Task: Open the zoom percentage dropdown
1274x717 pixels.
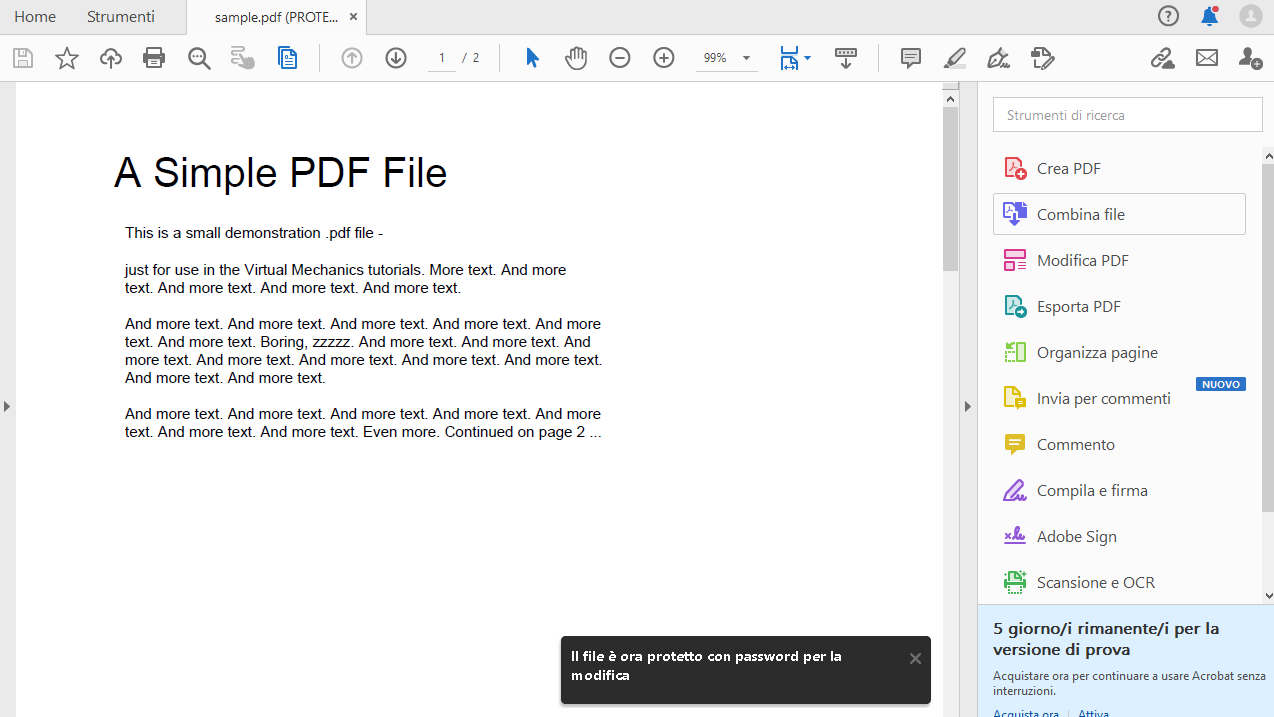Action: pyautogui.click(x=745, y=58)
